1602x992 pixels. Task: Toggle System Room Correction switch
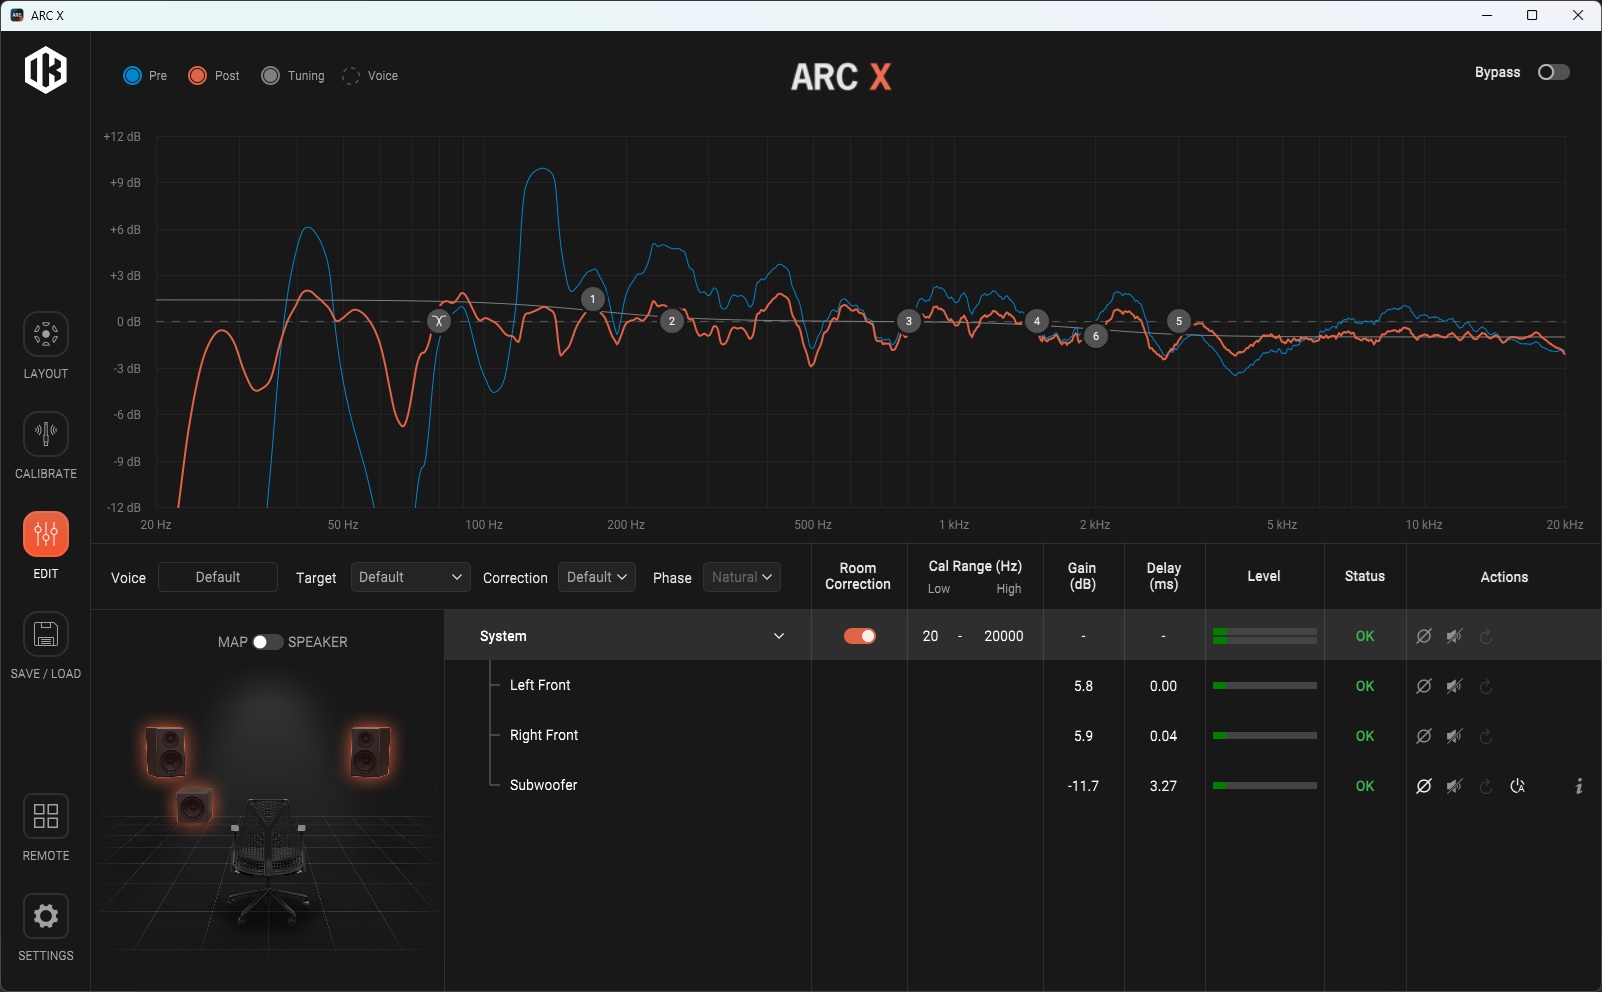point(860,636)
